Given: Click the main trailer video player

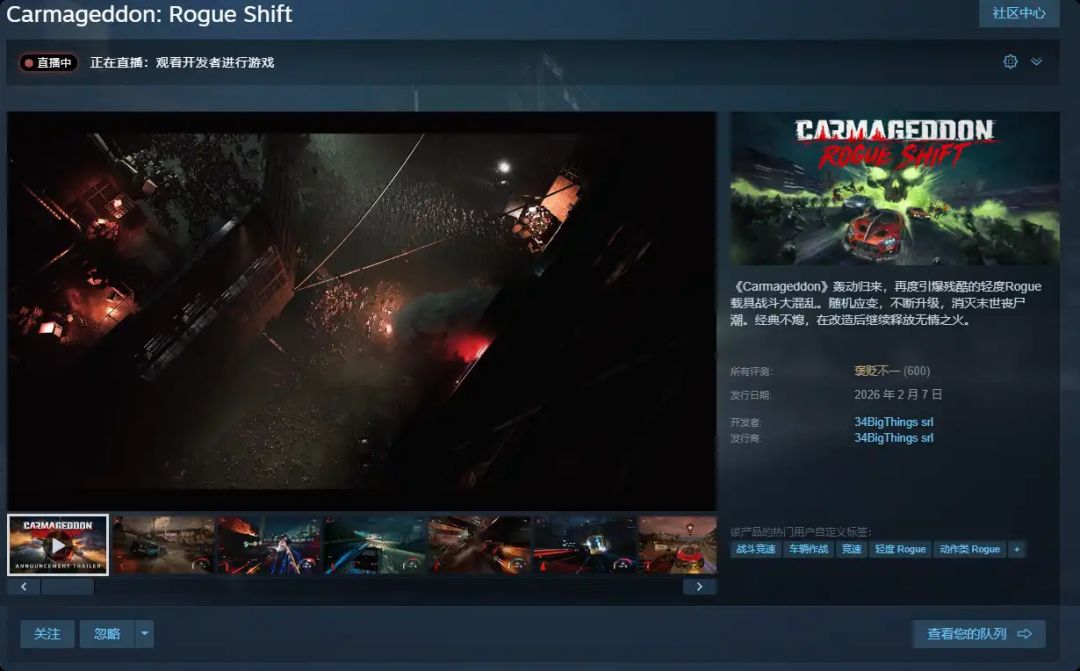Looking at the screenshot, I should pos(362,311).
